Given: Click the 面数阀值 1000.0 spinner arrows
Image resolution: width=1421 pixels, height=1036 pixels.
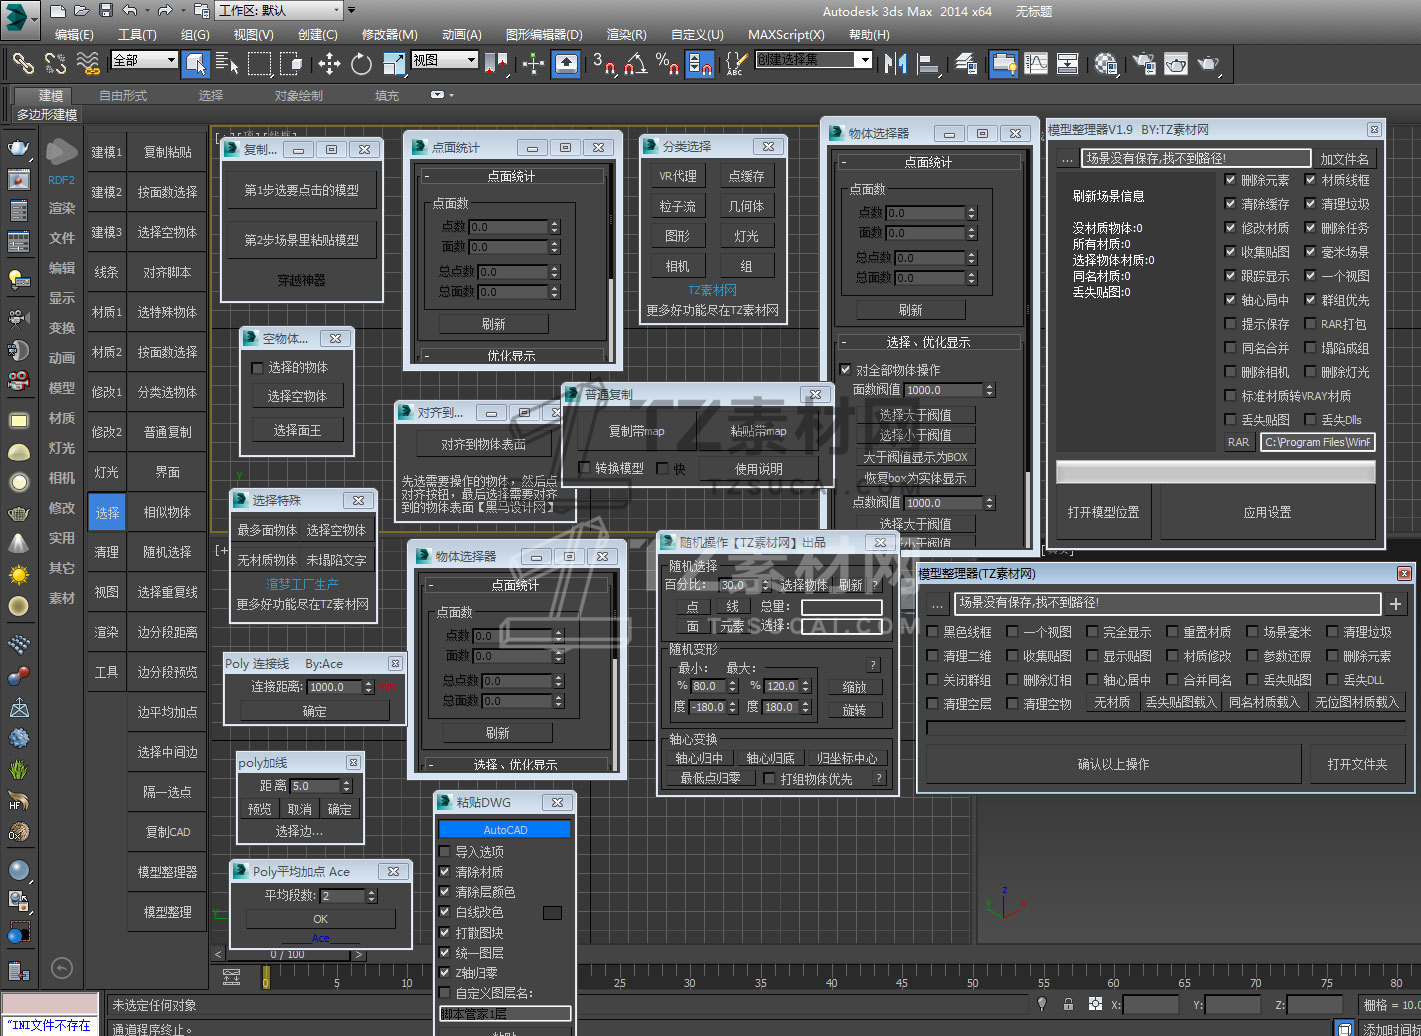Looking at the screenshot, I should (989, 390).
